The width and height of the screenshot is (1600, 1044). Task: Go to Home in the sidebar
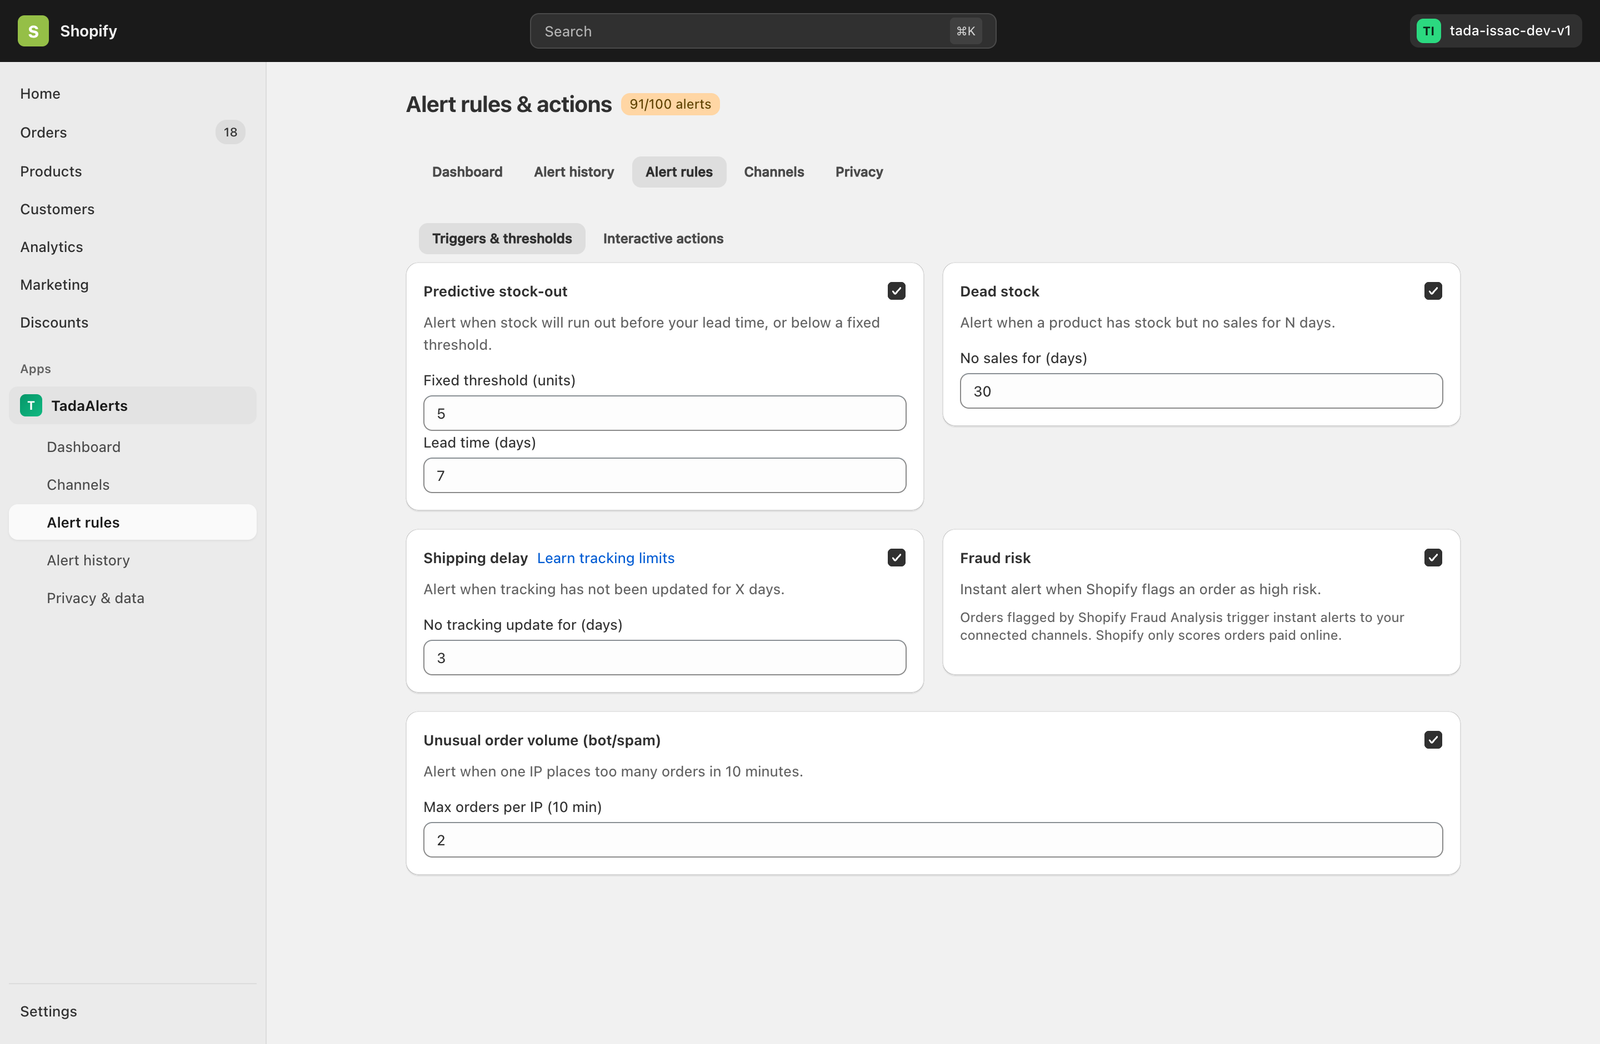point(132,94)
